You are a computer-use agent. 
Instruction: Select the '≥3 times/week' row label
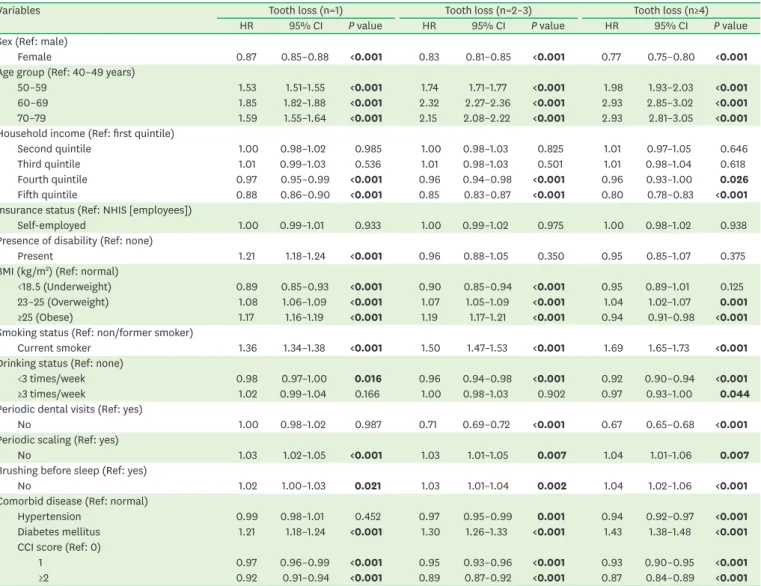point(51,394)
